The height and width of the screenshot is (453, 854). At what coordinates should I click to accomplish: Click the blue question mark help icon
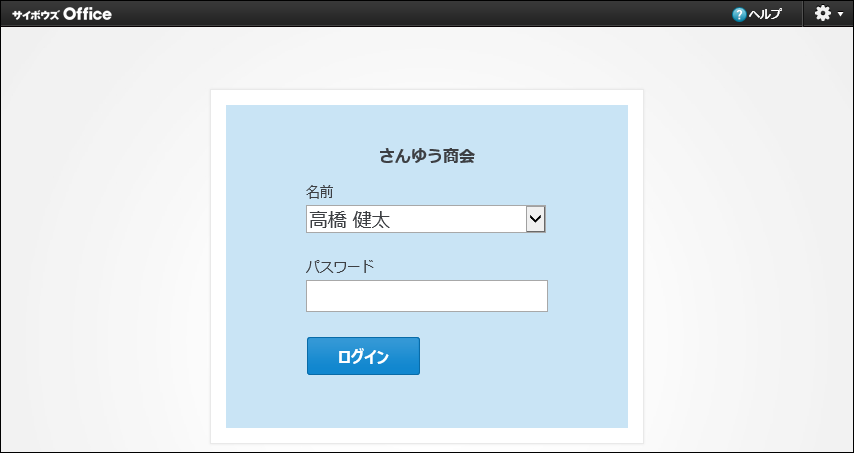[x=739, y=14]
